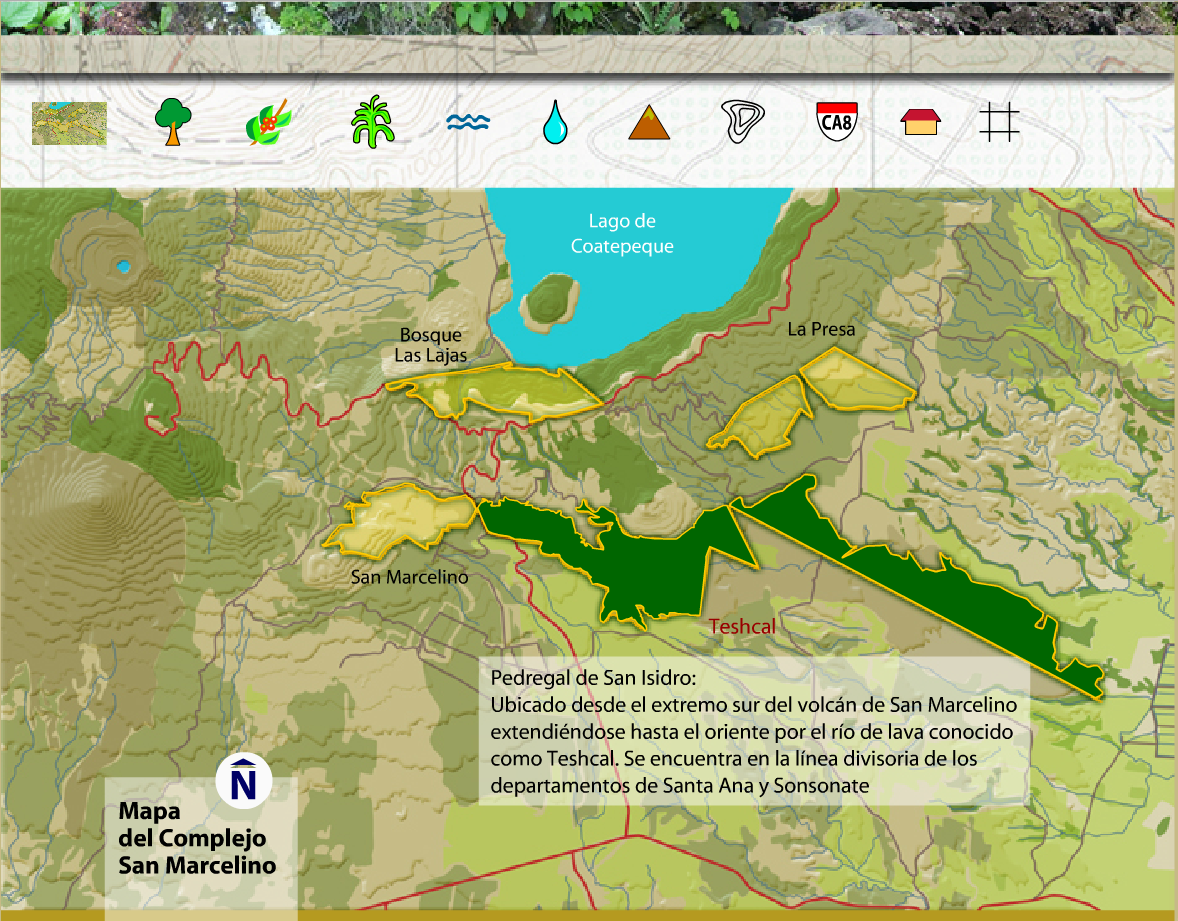The image size is (1178, 921).
Task: Select the brown volcano triangle icon
Action: pos(649,123)
